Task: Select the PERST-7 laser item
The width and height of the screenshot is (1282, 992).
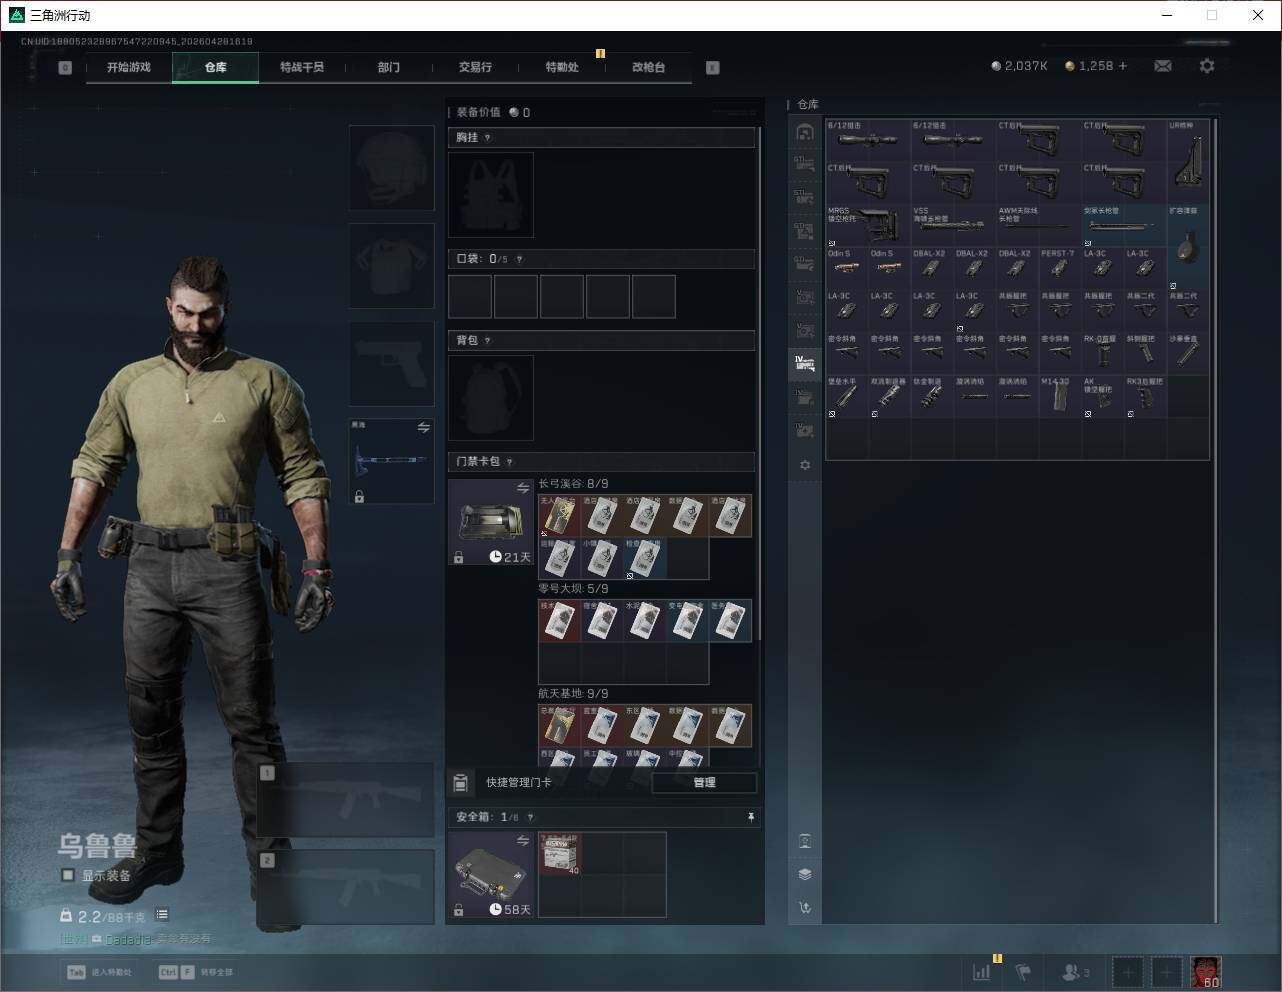Action: tap(1060, 268)
